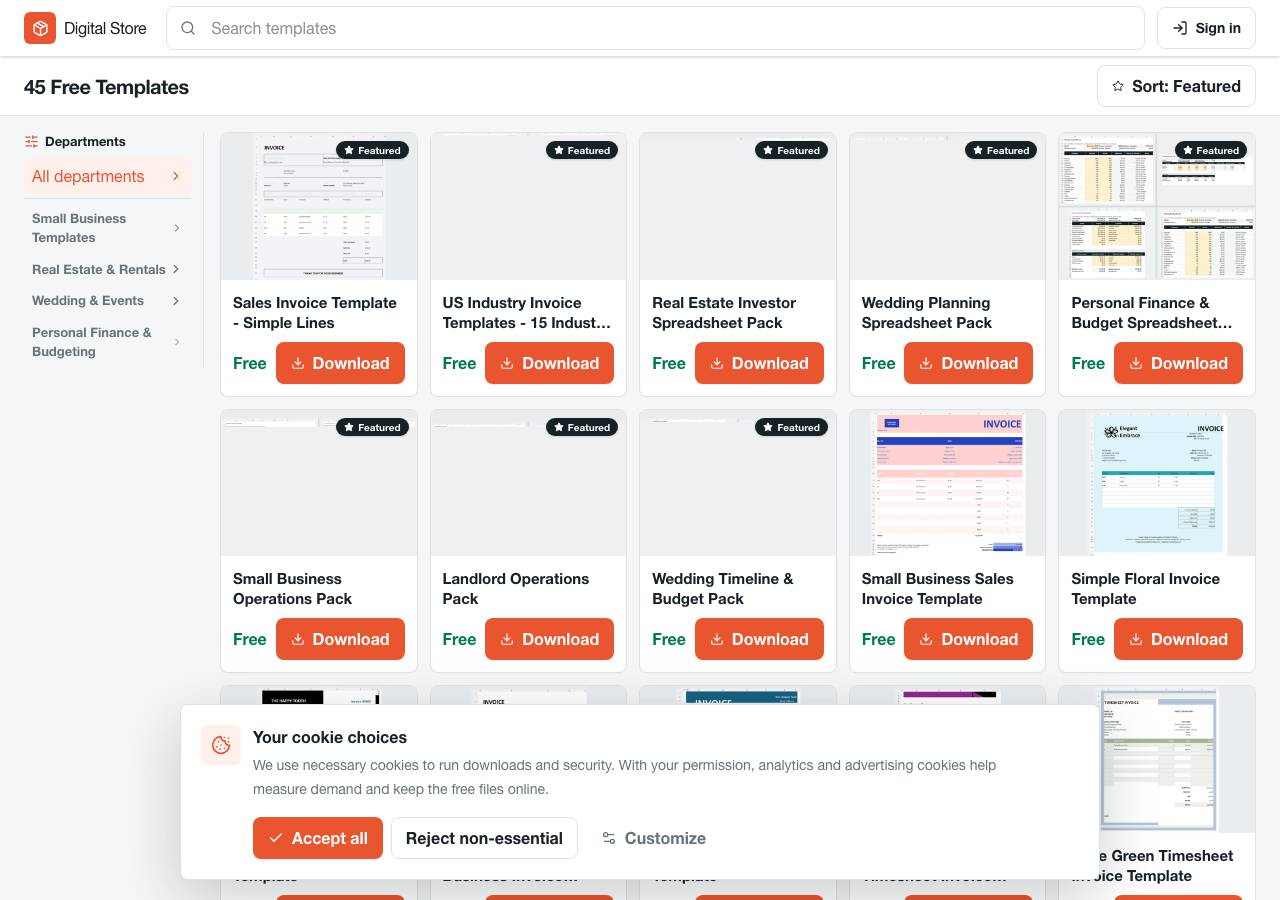Click Reject non-essential cookies
The width and height of the screenshot is (1280, 900).
pyautogui.click(x=484, y=838)
